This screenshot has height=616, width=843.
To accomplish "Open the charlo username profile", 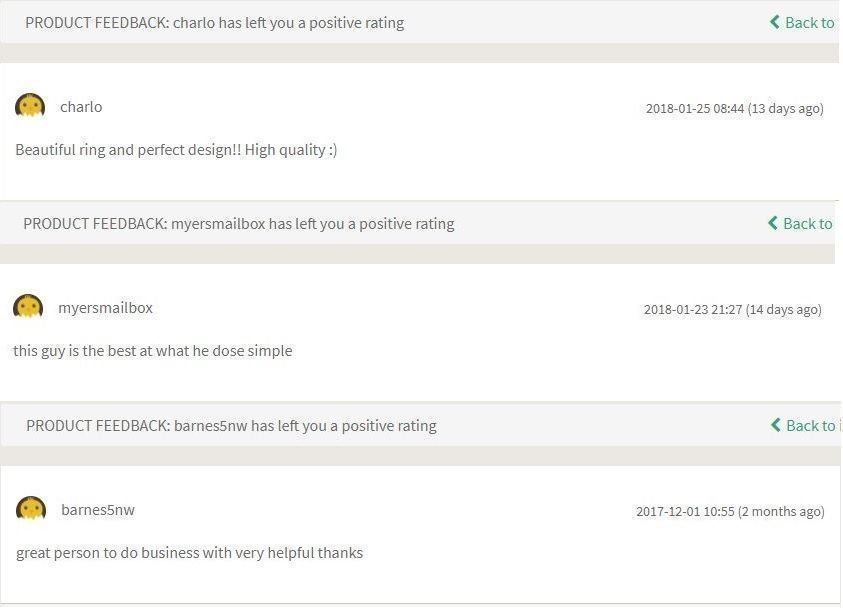I will [81, 107].
